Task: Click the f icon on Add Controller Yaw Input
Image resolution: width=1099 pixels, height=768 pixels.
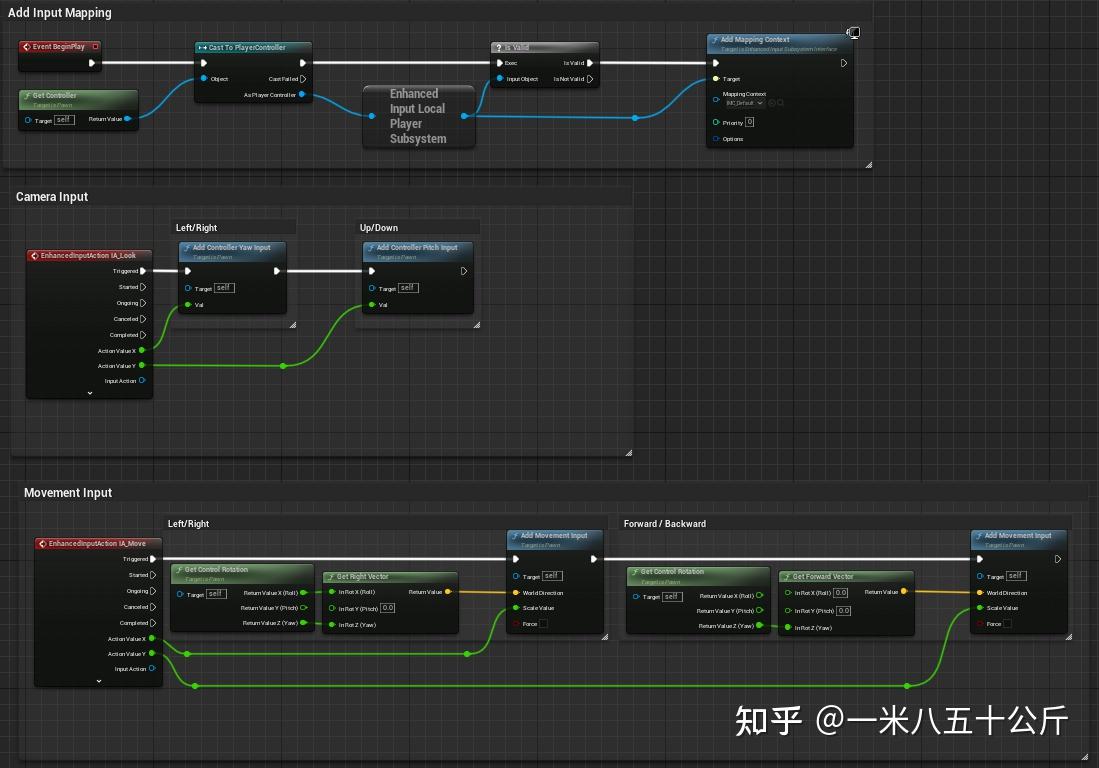Action: 187,248
